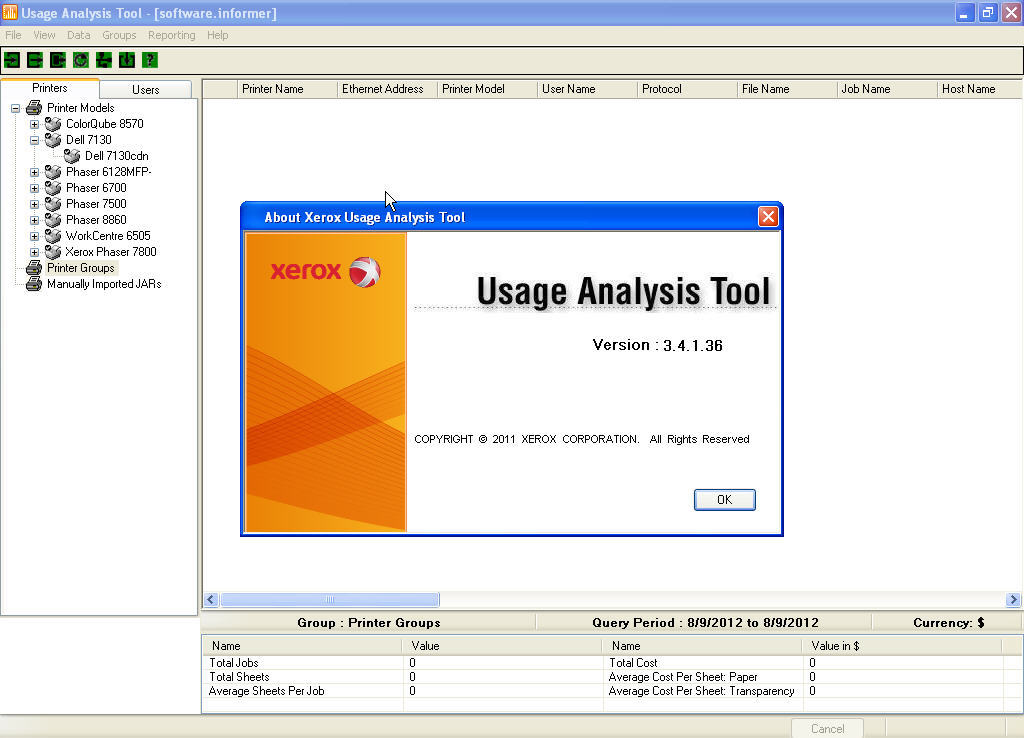Viewport: 1024px width, 738px height.
Task: Click the Phaser 6128MFP- printer icon
Action: coord(53,172)
